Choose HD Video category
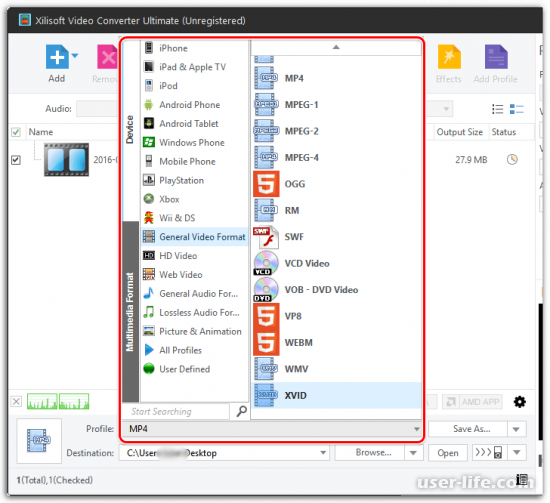 pyautogui.click(x=195, y=256)
